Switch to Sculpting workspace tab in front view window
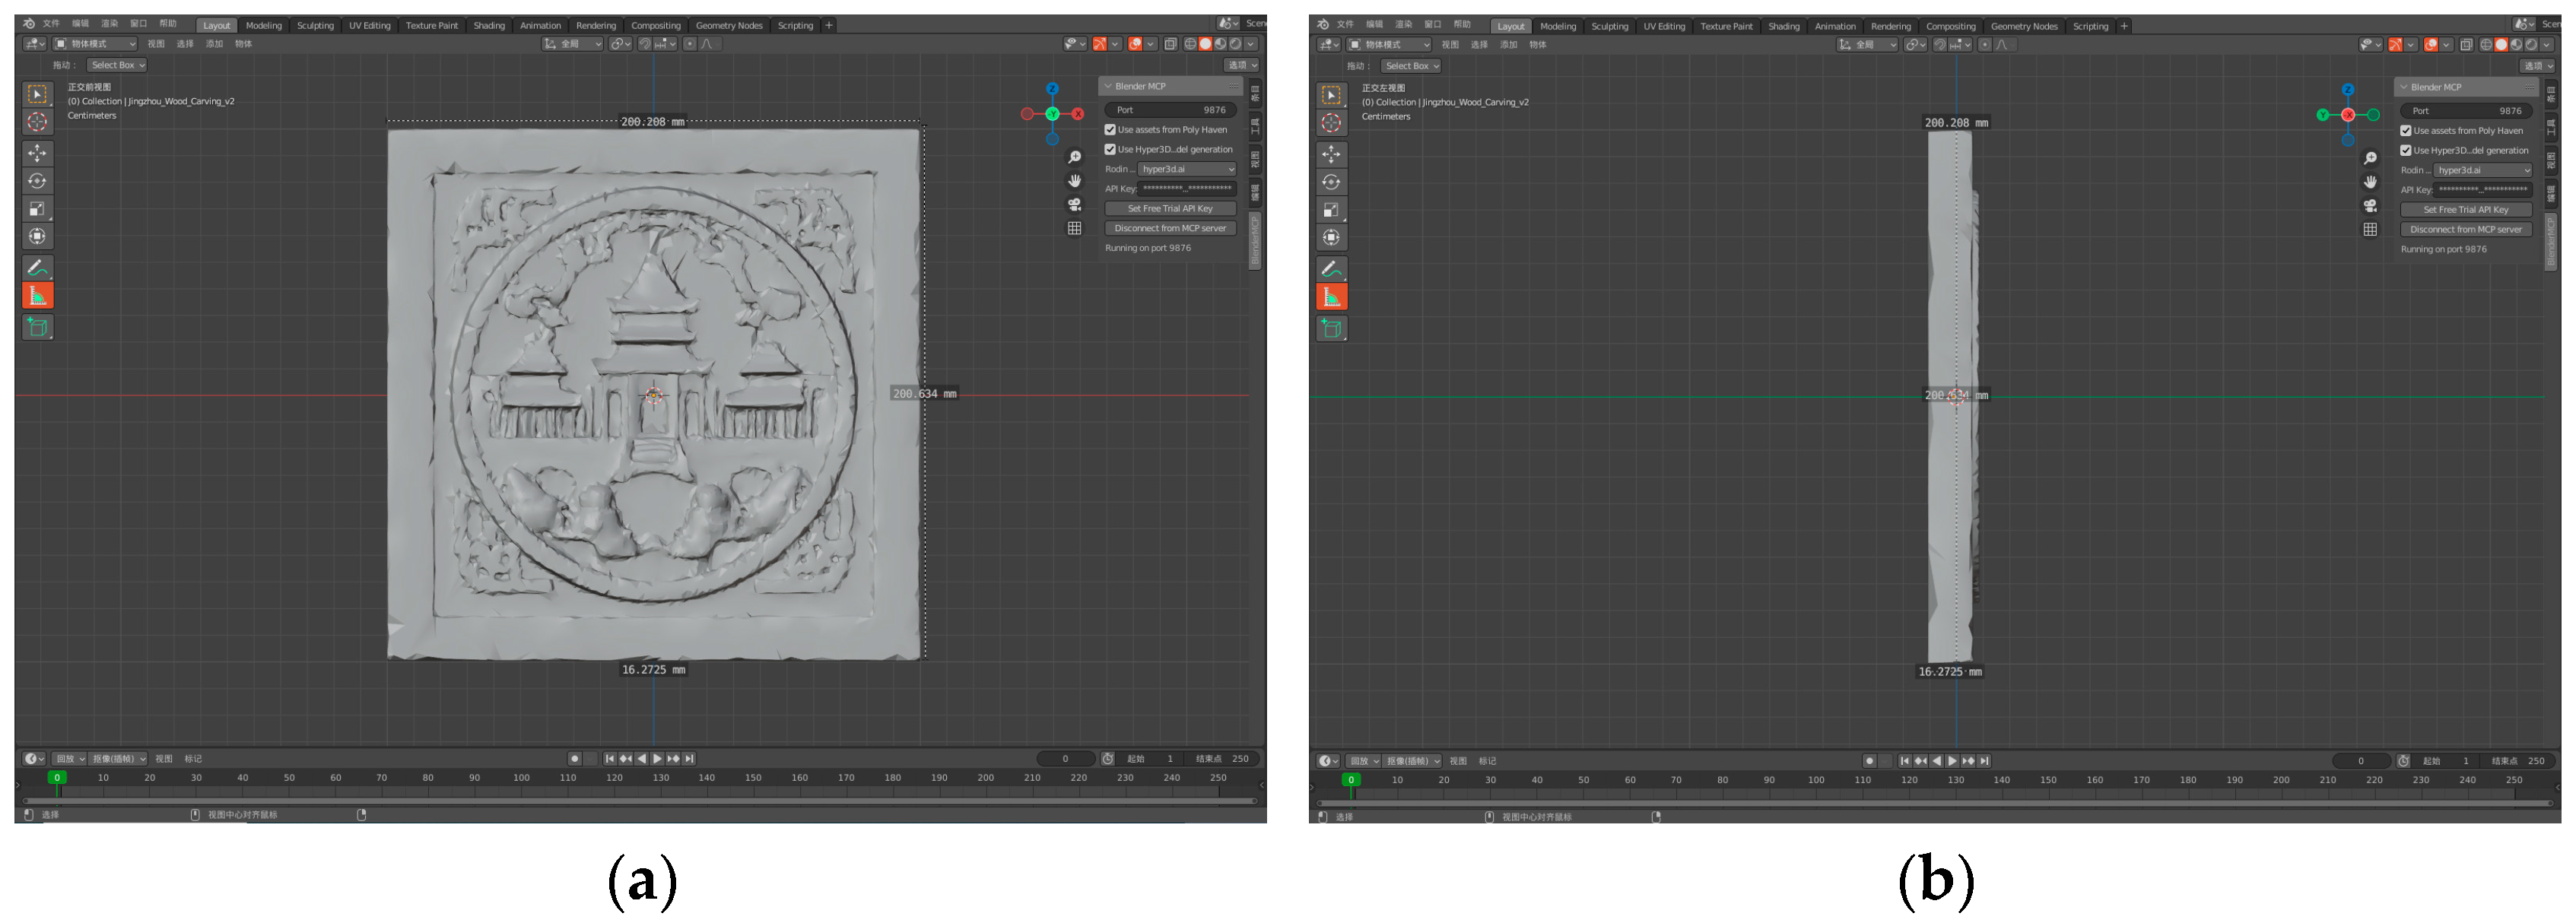2576x923 pixels. point(315,26)
